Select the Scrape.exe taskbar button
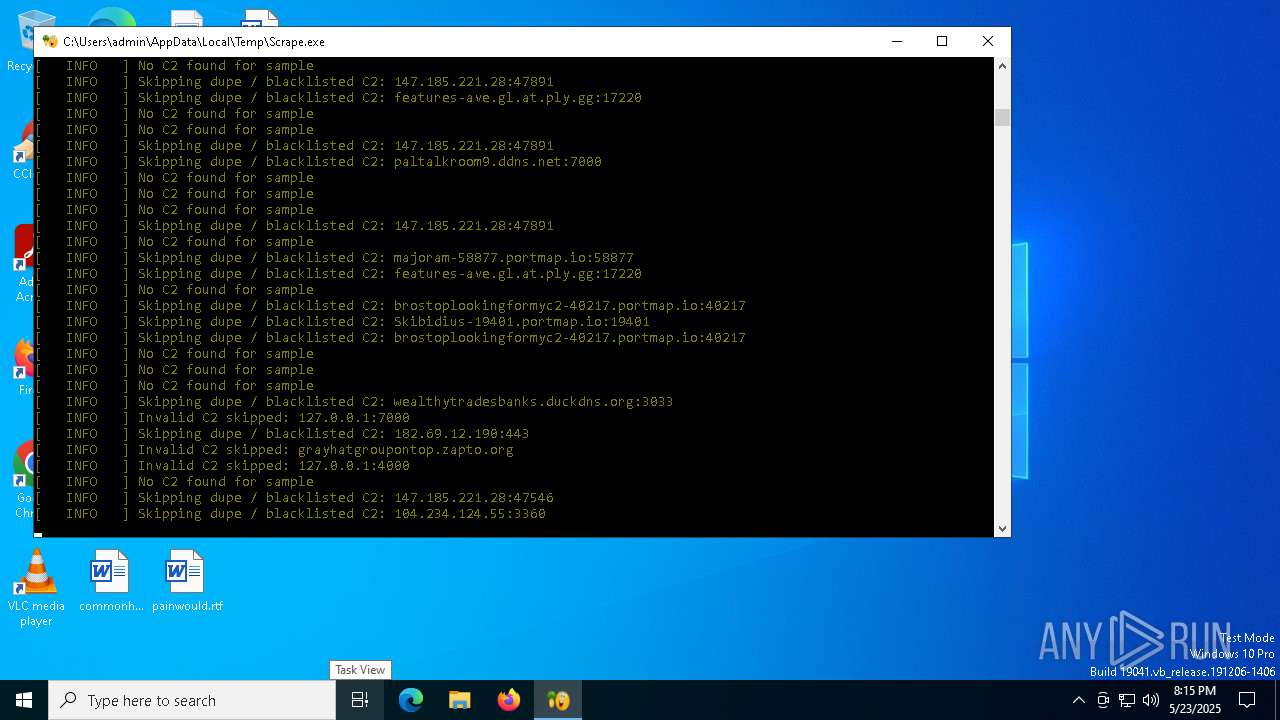The height and width of the screenshot is (720, 1280). coord(558,700)
